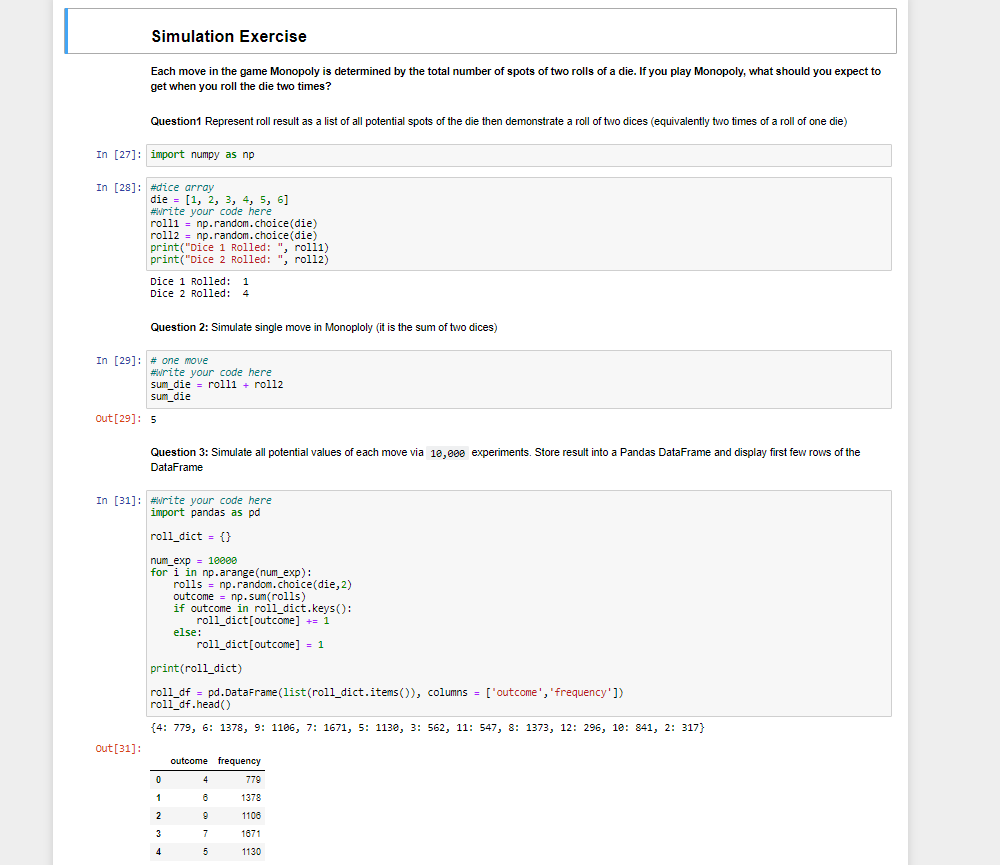The width and height of the screenshot is (1000, 865).
Task: Click the frequency cell 779
Action: coord(253,780)
